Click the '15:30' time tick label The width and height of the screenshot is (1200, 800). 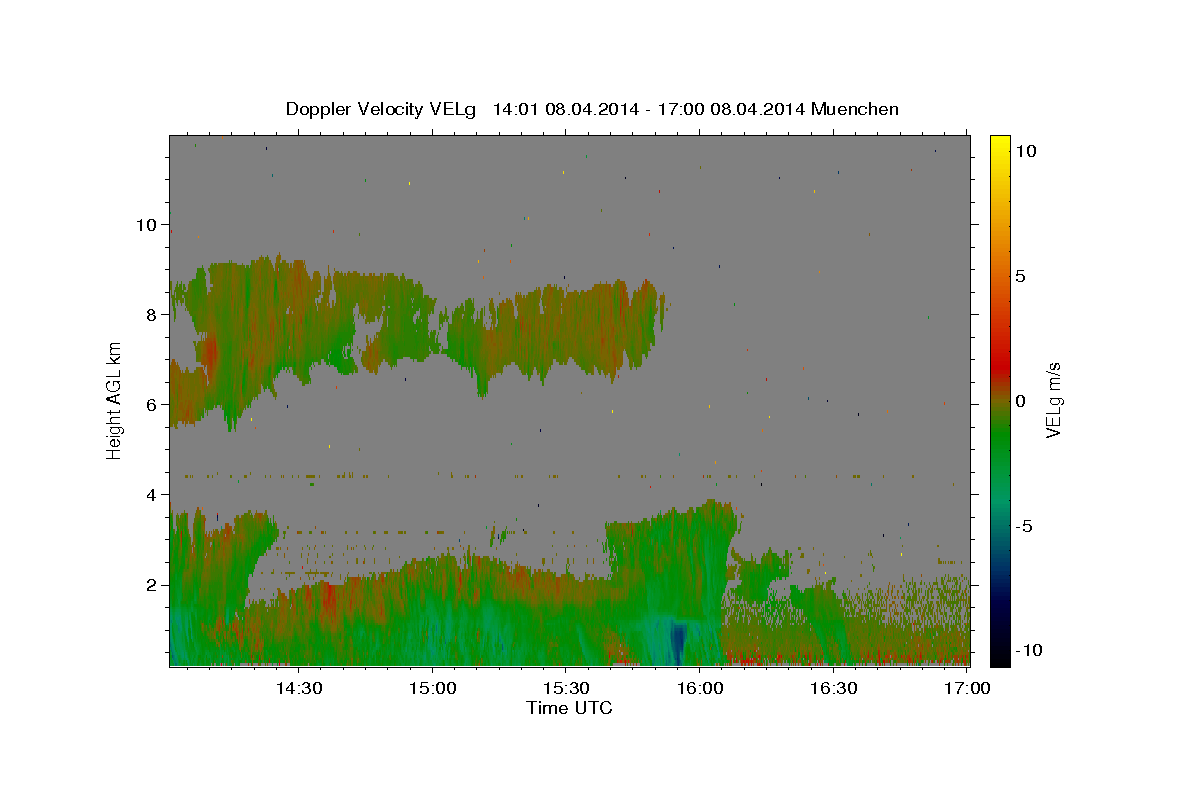point(565,688)
